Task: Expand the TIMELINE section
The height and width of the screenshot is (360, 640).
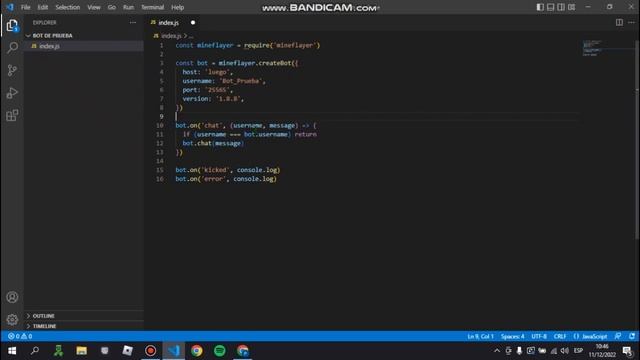Action: pos(44,326)
